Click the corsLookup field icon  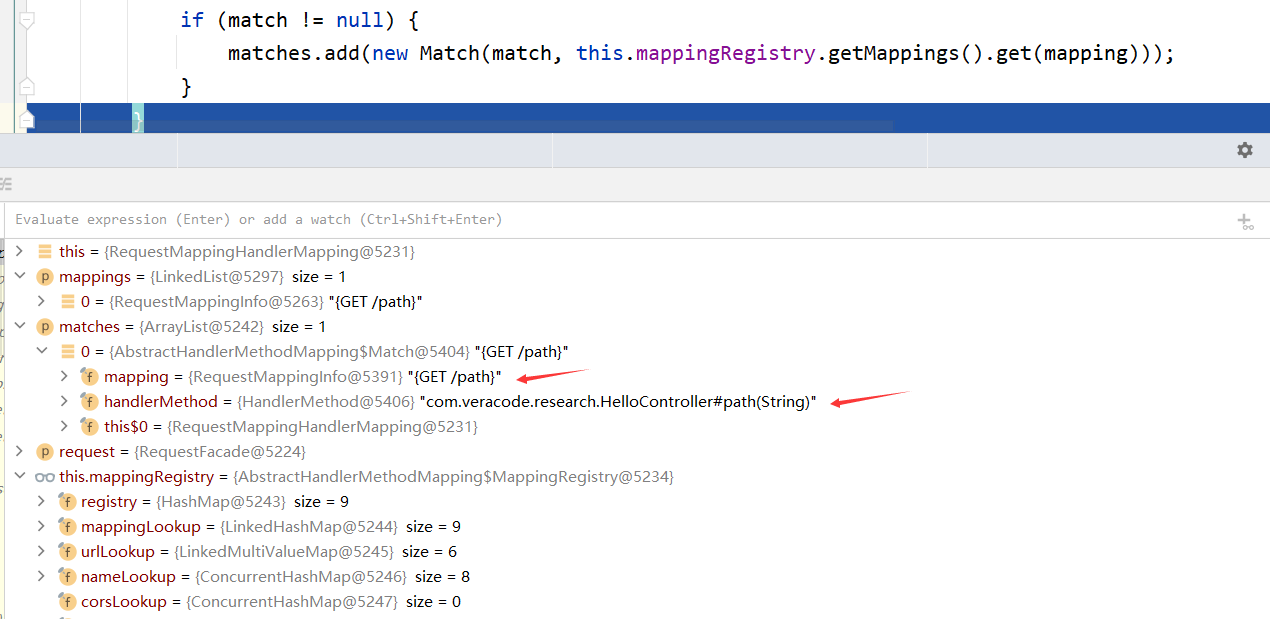67,601
